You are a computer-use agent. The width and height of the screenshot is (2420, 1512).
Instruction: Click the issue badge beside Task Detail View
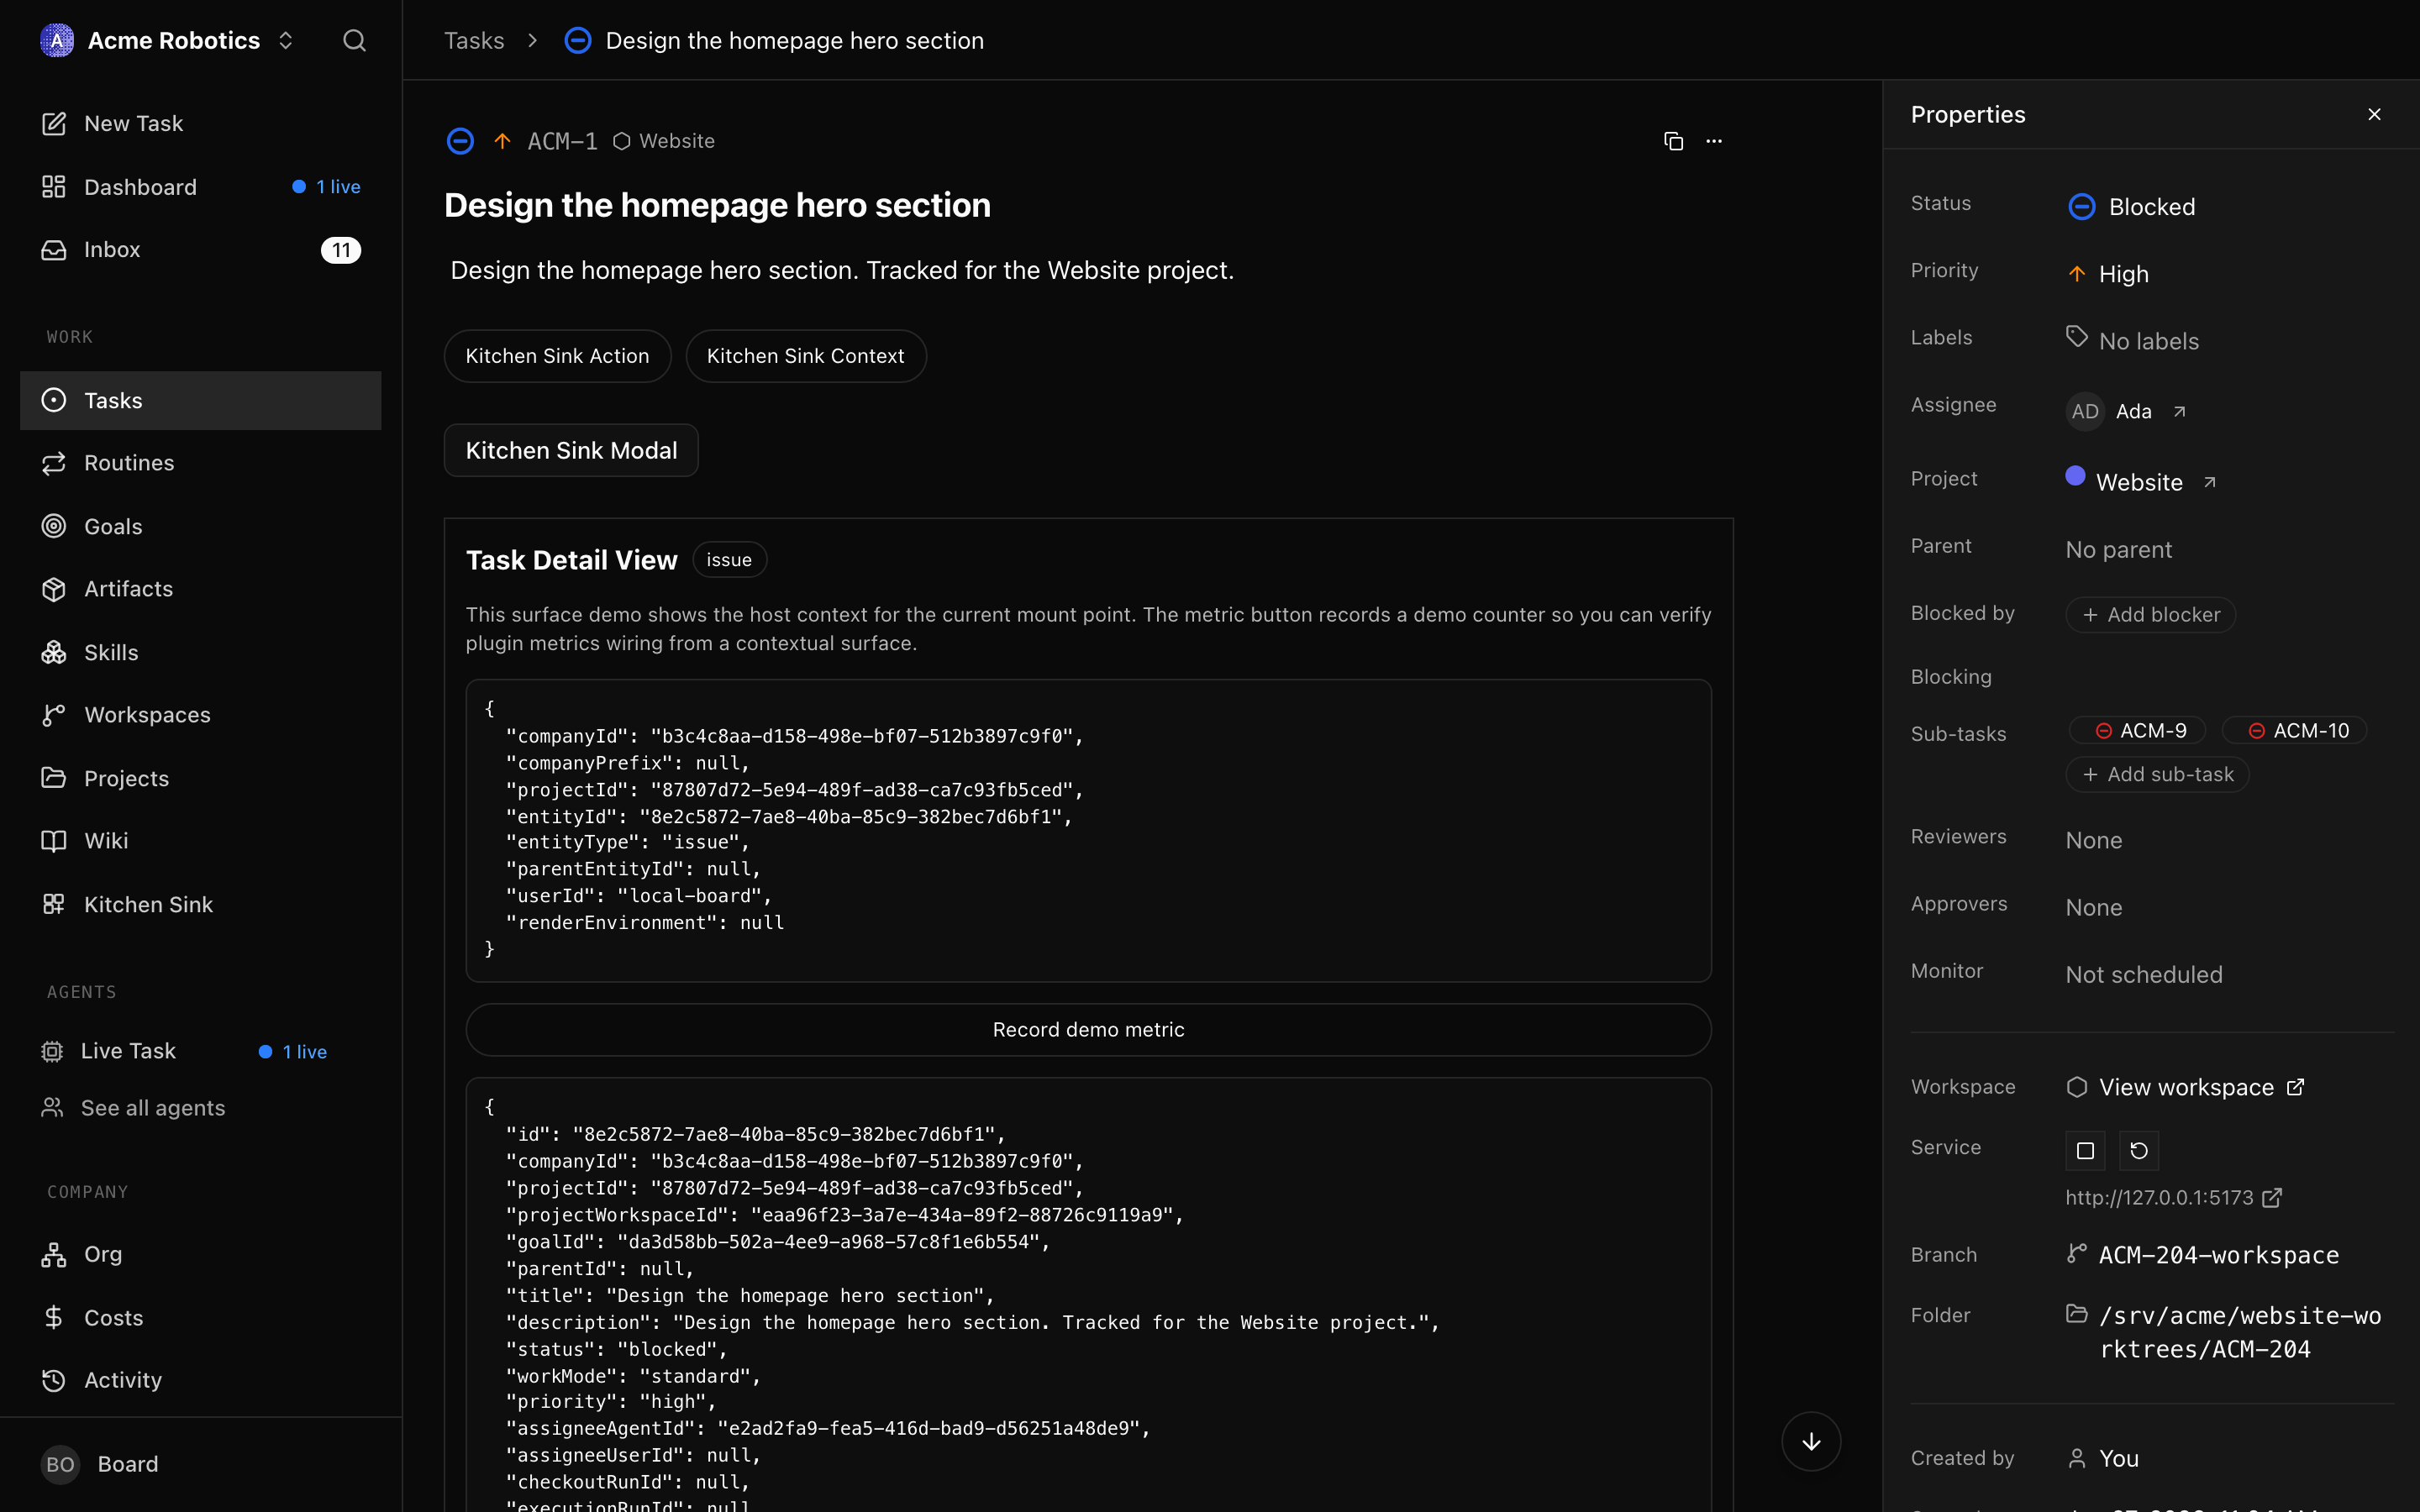tap(729, 560)
